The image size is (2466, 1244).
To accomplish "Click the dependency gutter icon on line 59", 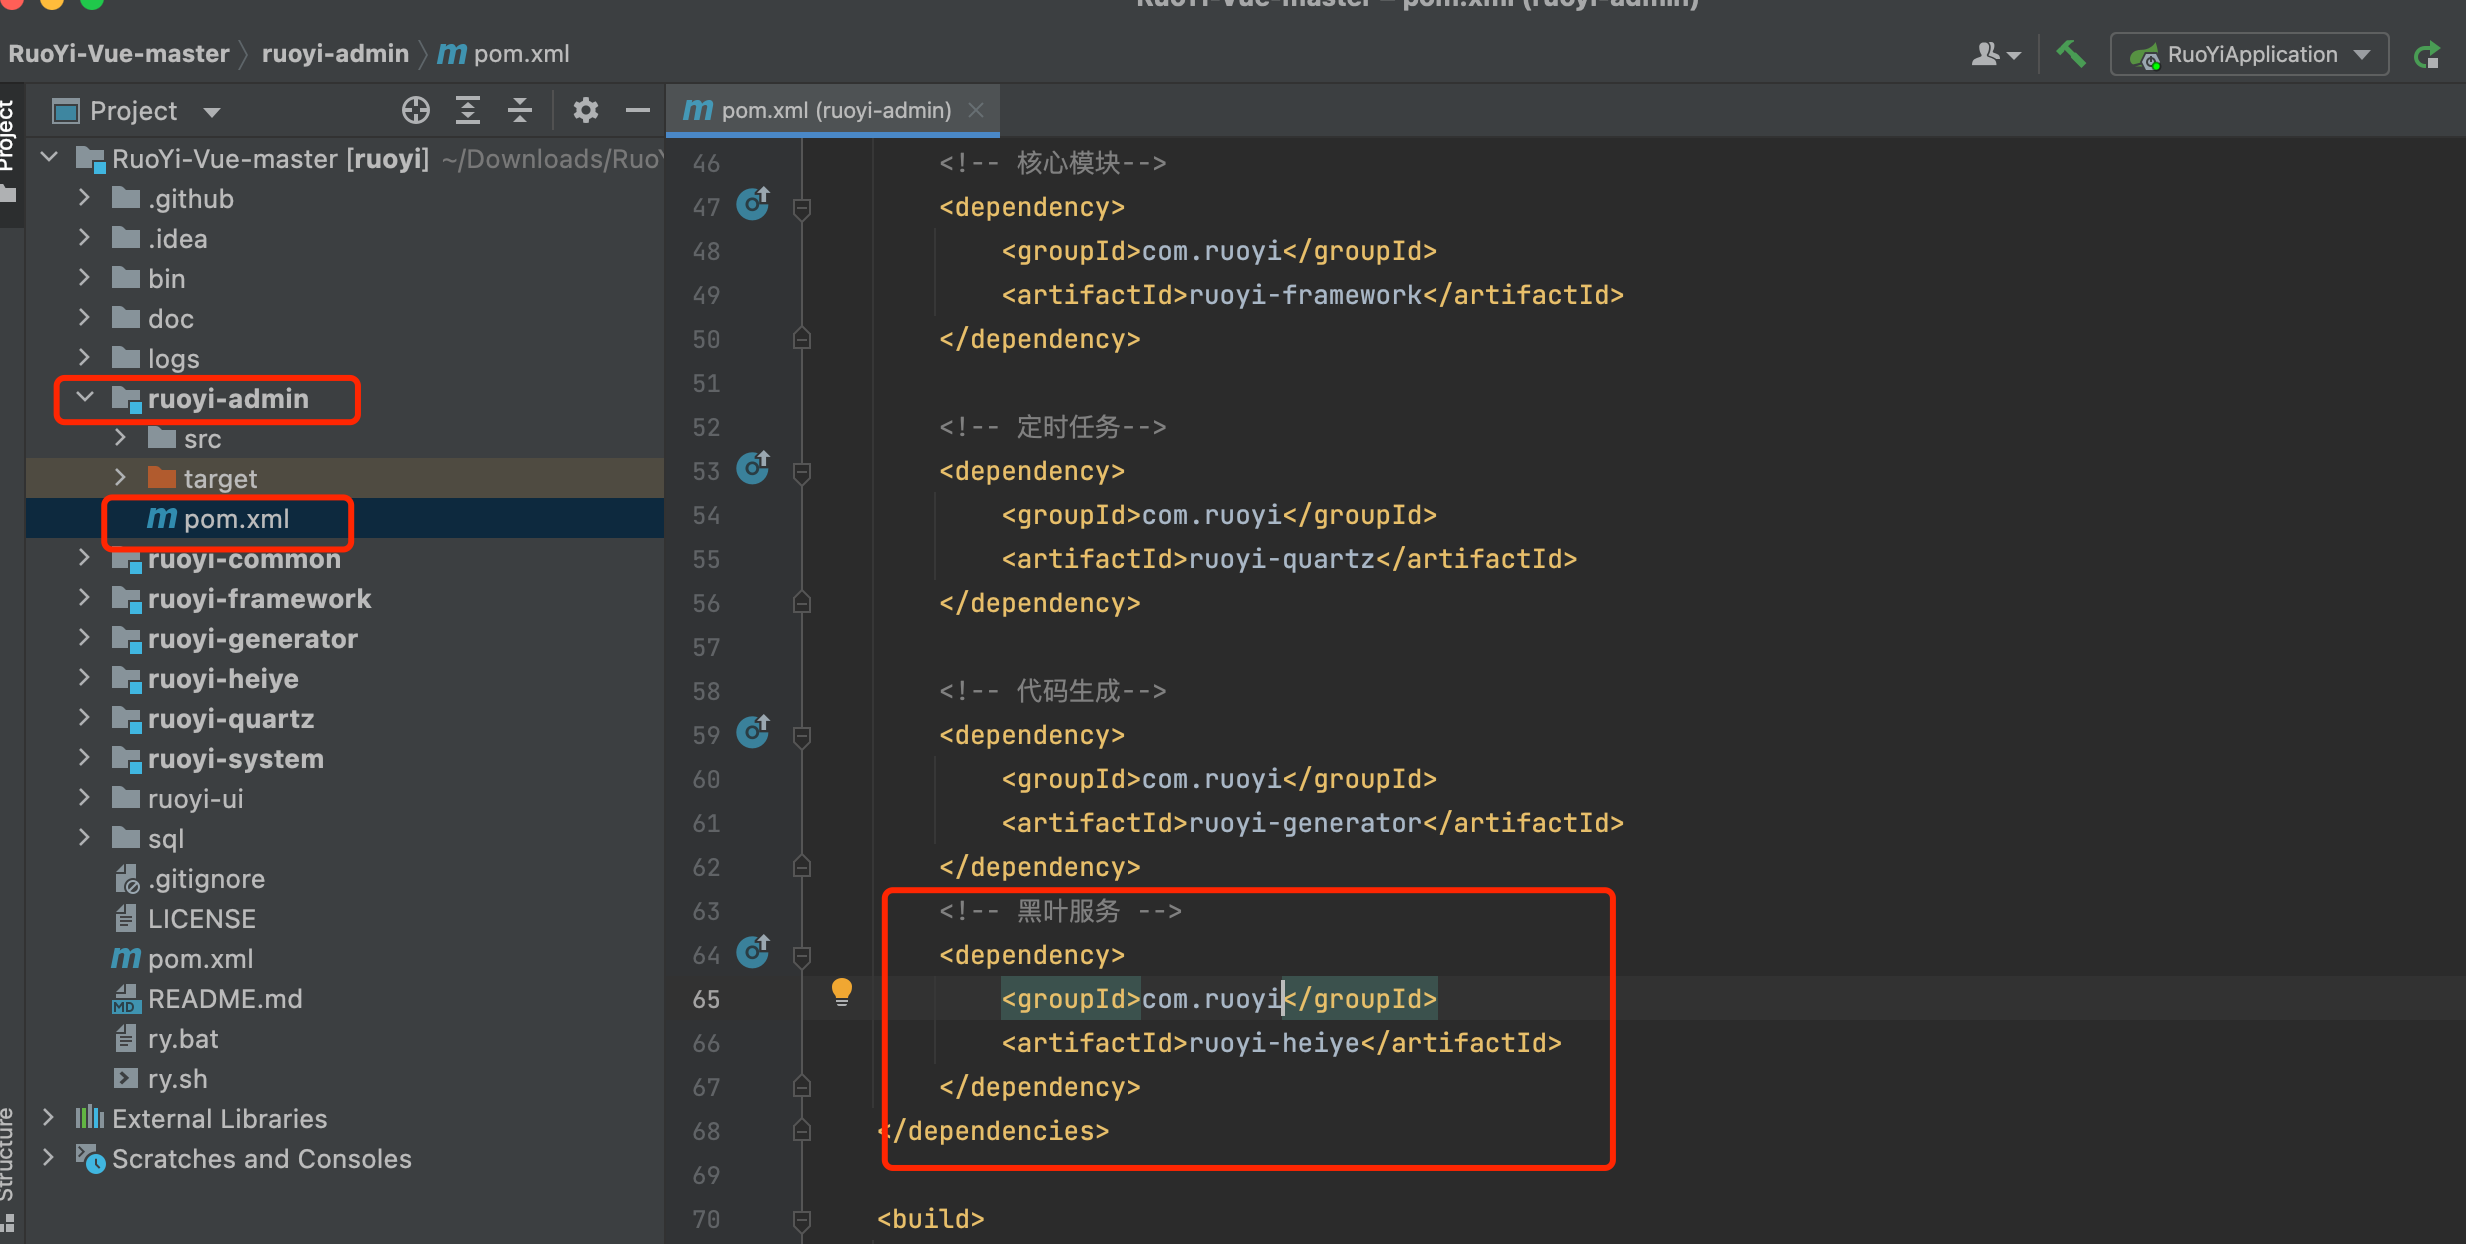I will (754, 732).
